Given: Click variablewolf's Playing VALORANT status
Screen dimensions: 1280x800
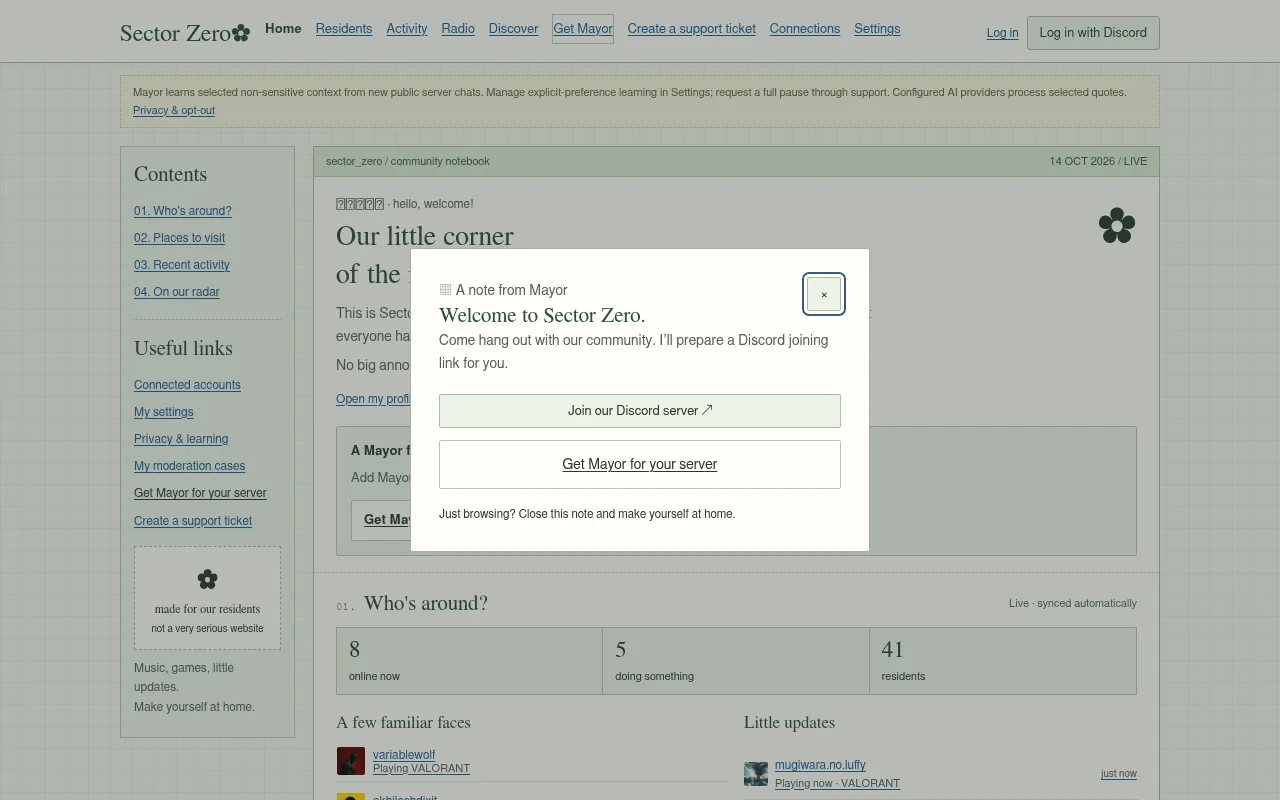Looking at the screenshot, I should (x=421, y=769).
